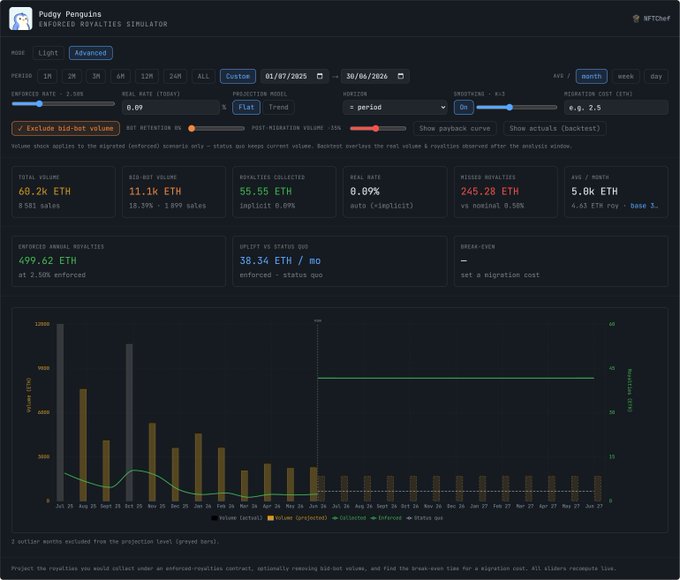Screen dimensions: 680x580
Task: Click the Real rate (today) input field
Action: tap(171, 108)
